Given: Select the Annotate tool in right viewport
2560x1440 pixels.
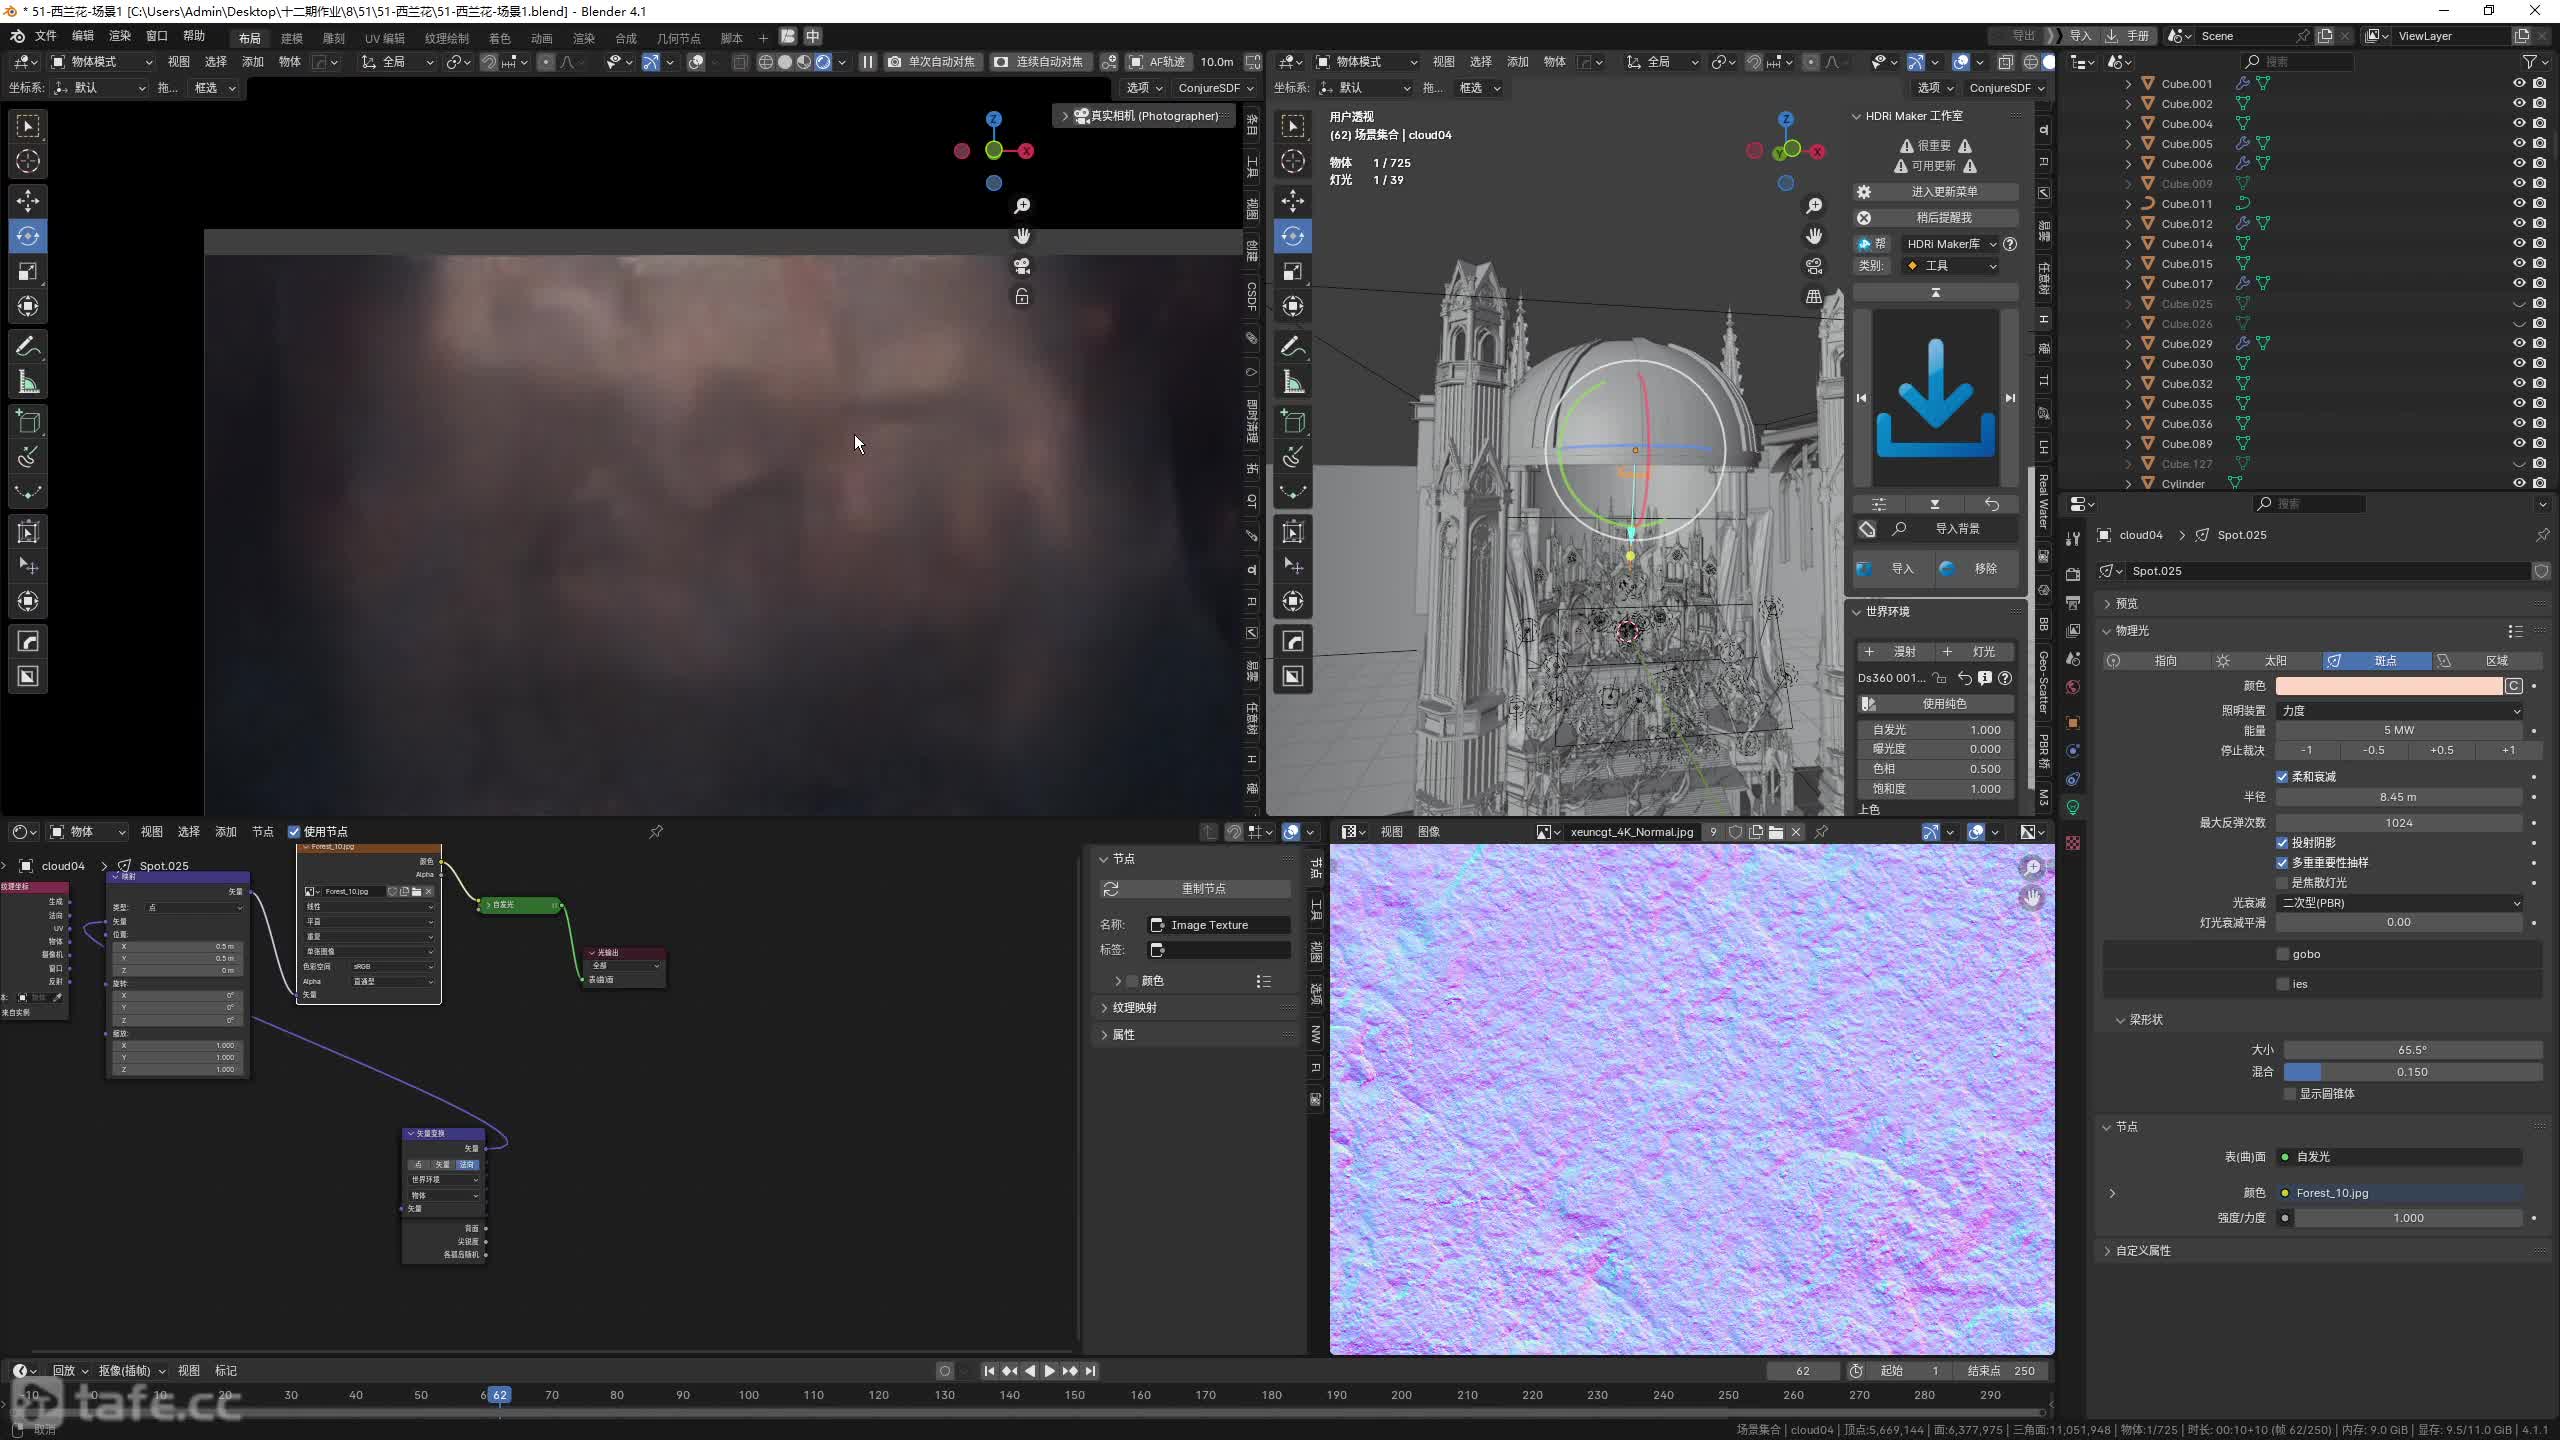Looking at the screenshot, I should [1293, 347].
